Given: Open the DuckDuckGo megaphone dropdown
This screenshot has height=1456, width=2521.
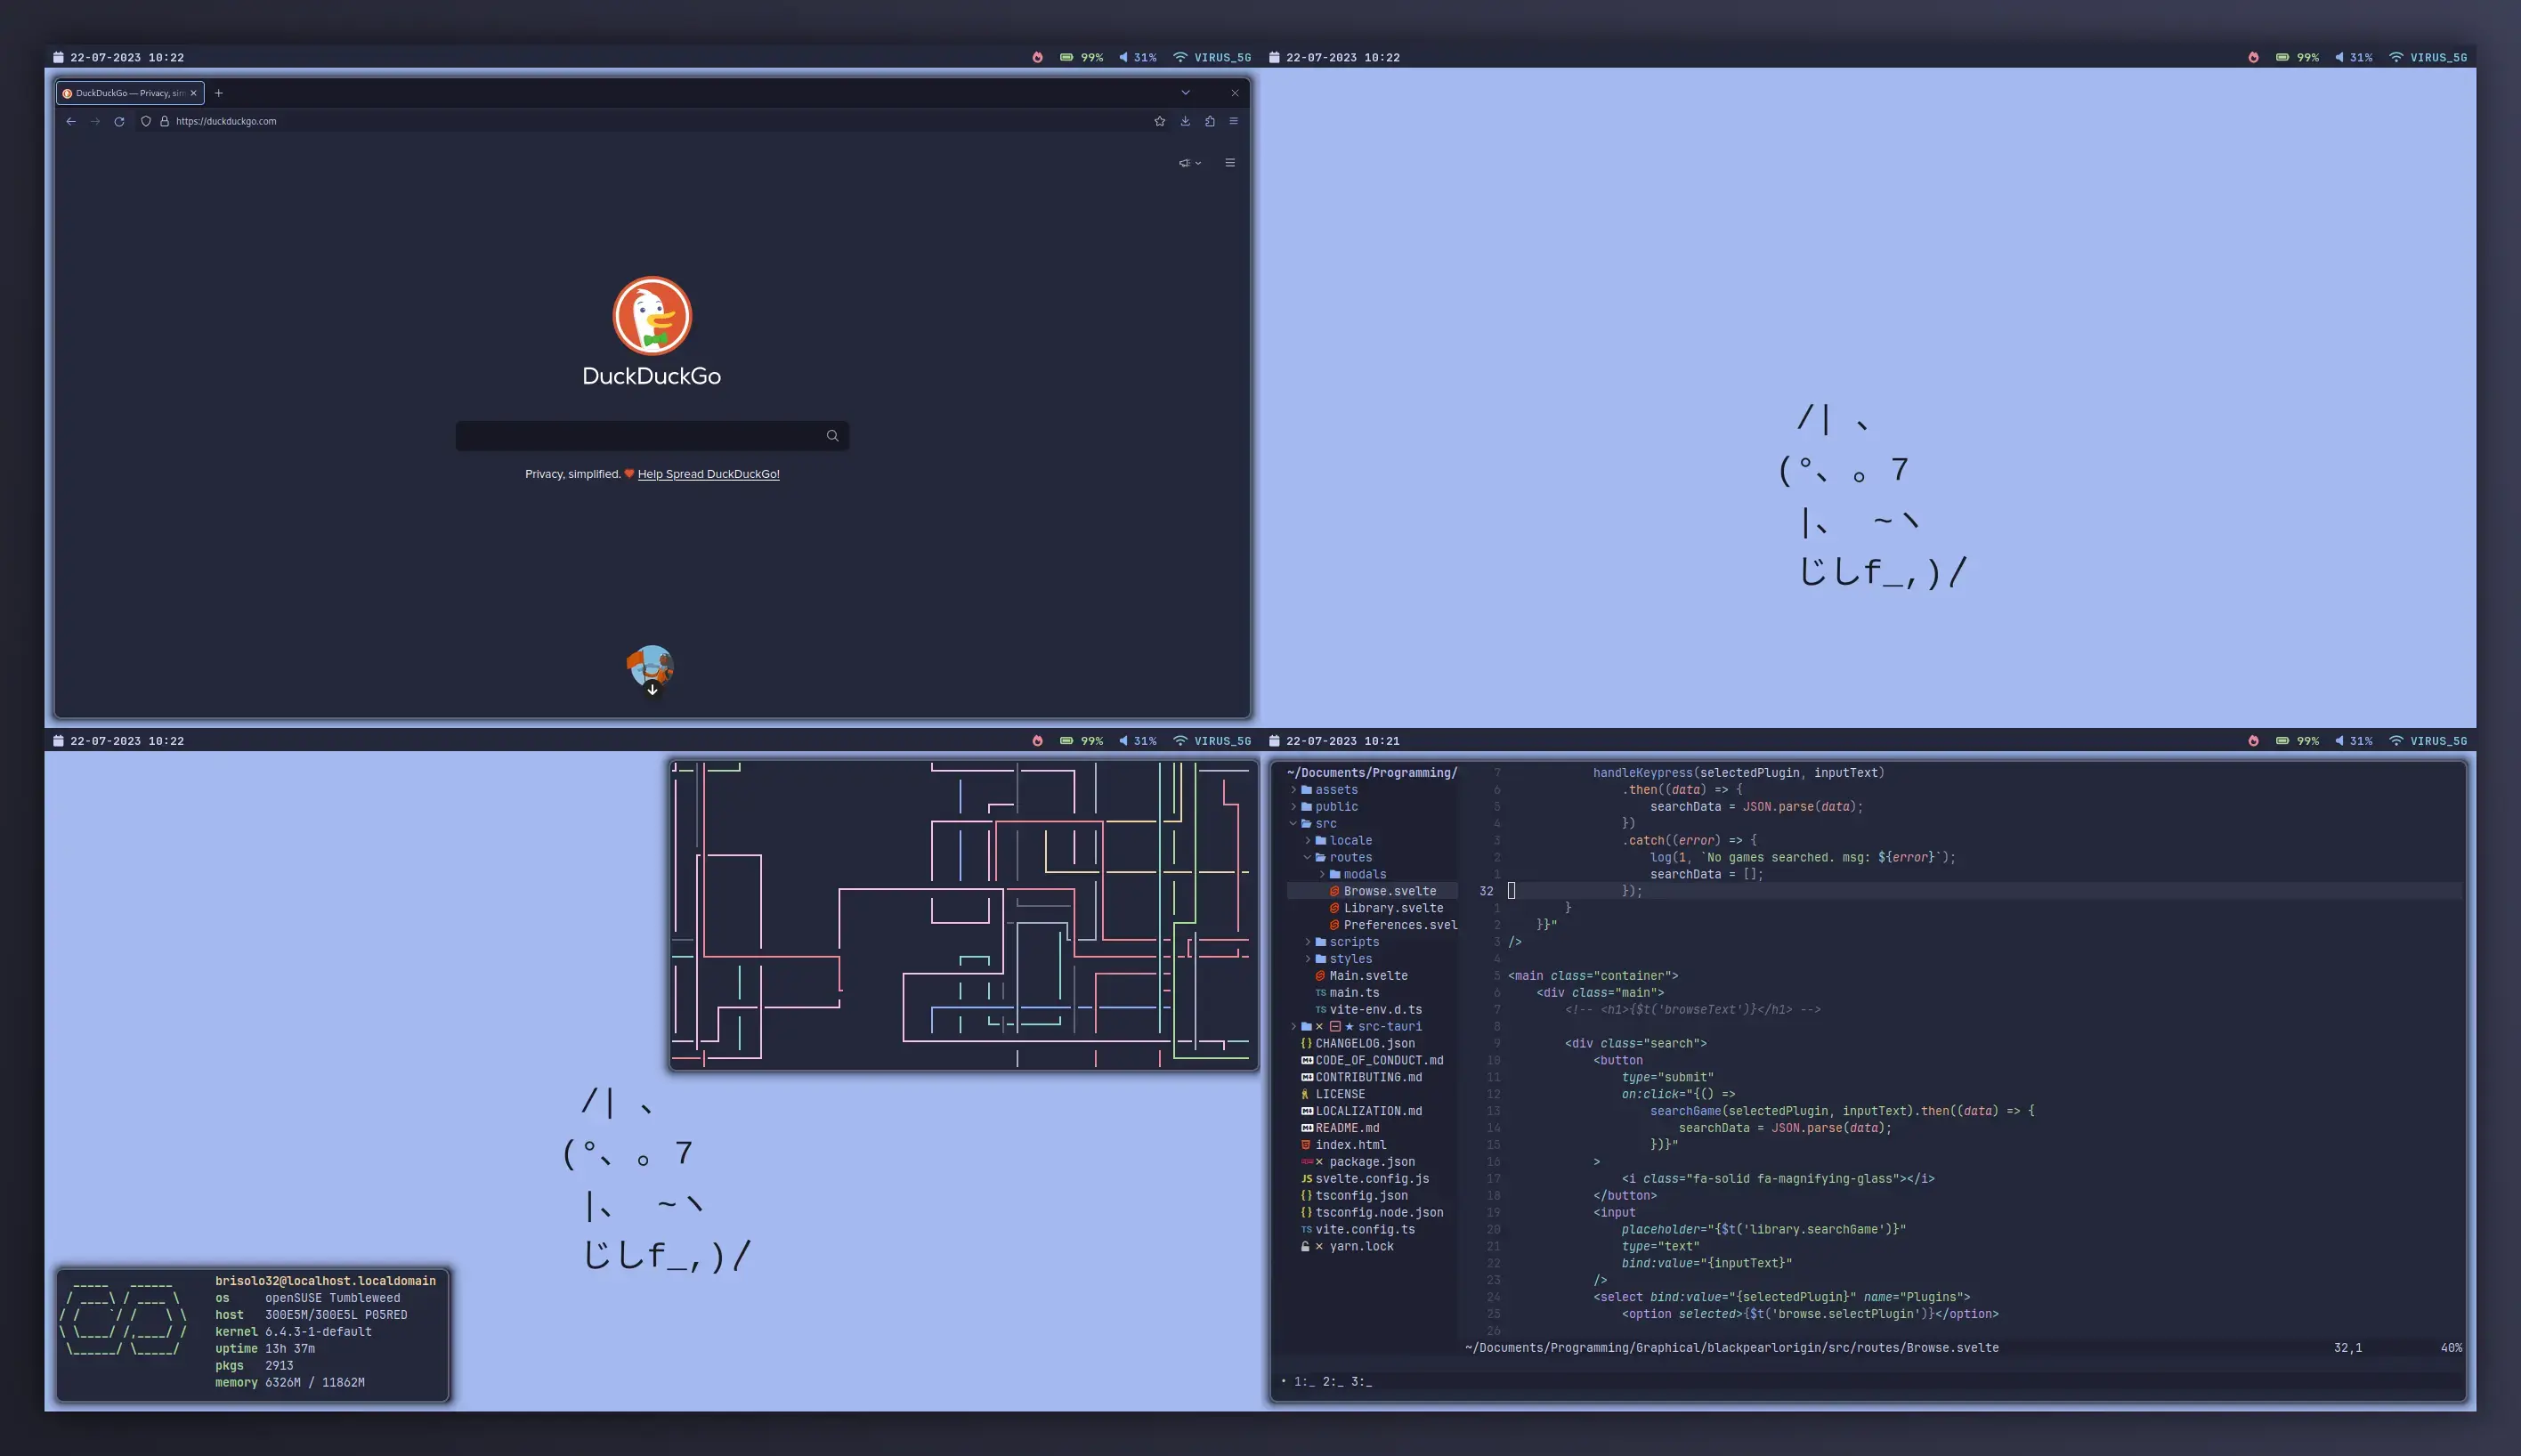Looking at the screenshot, I should point(1190,163).
